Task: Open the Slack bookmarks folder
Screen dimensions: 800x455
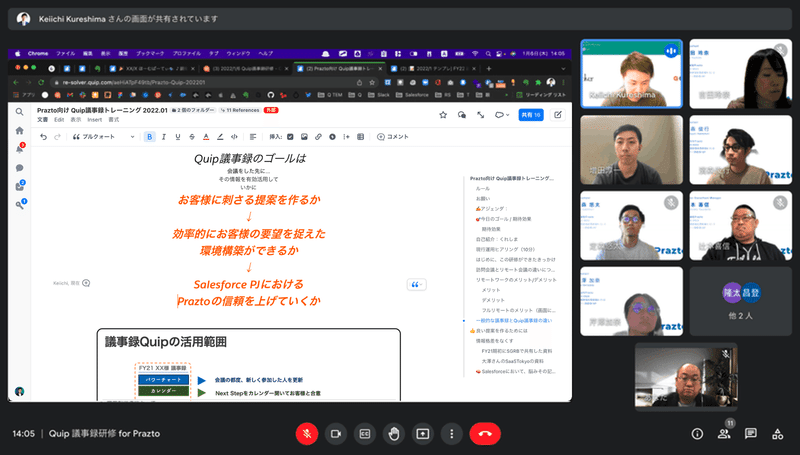Action: [379, 95]
